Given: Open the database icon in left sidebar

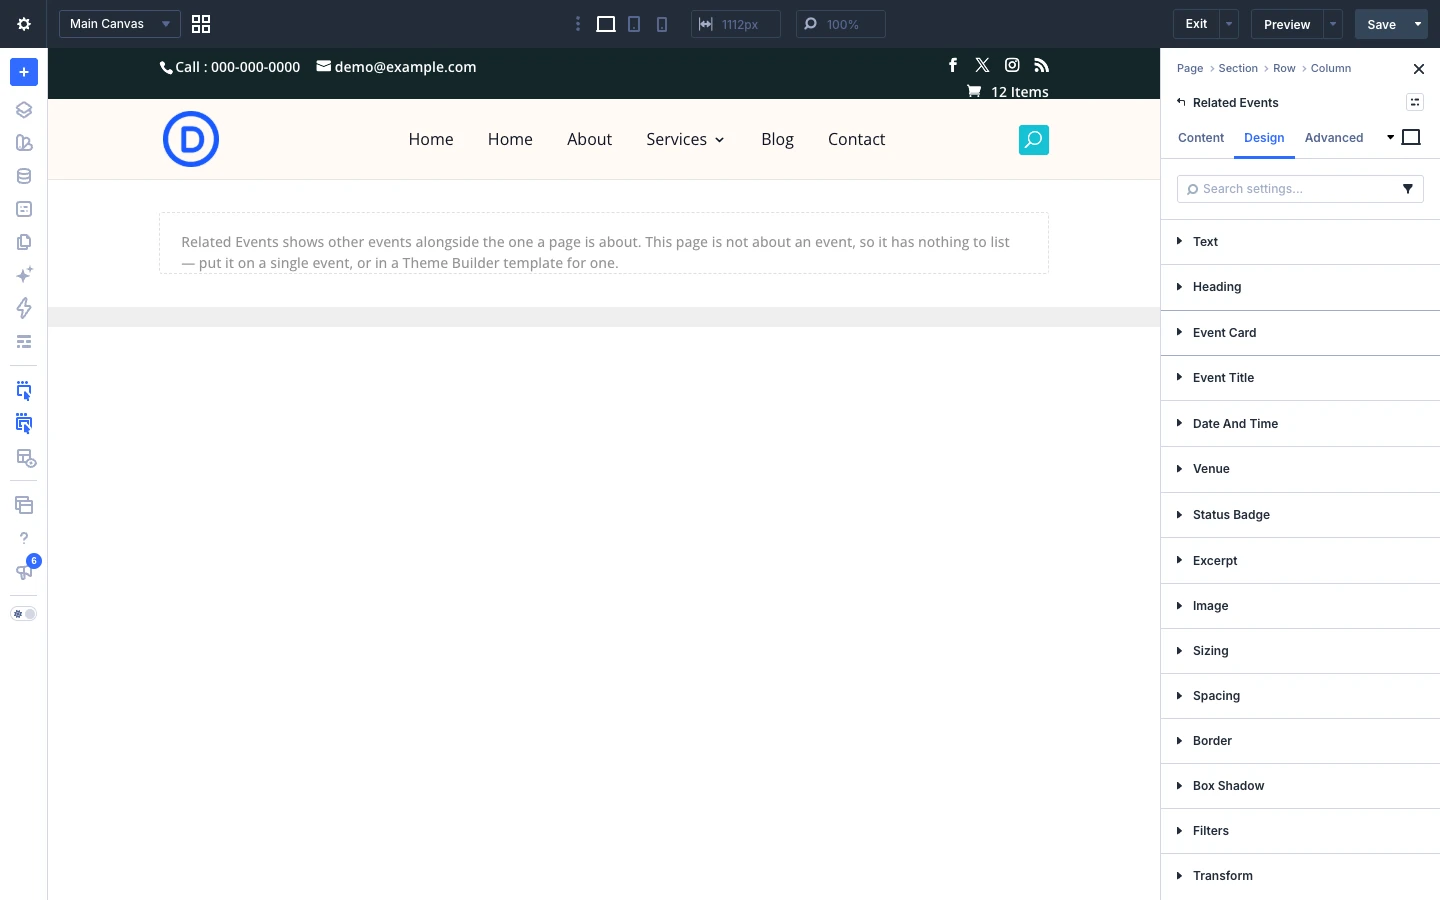Looking at the screenshot, I should [x=24, y=176].
